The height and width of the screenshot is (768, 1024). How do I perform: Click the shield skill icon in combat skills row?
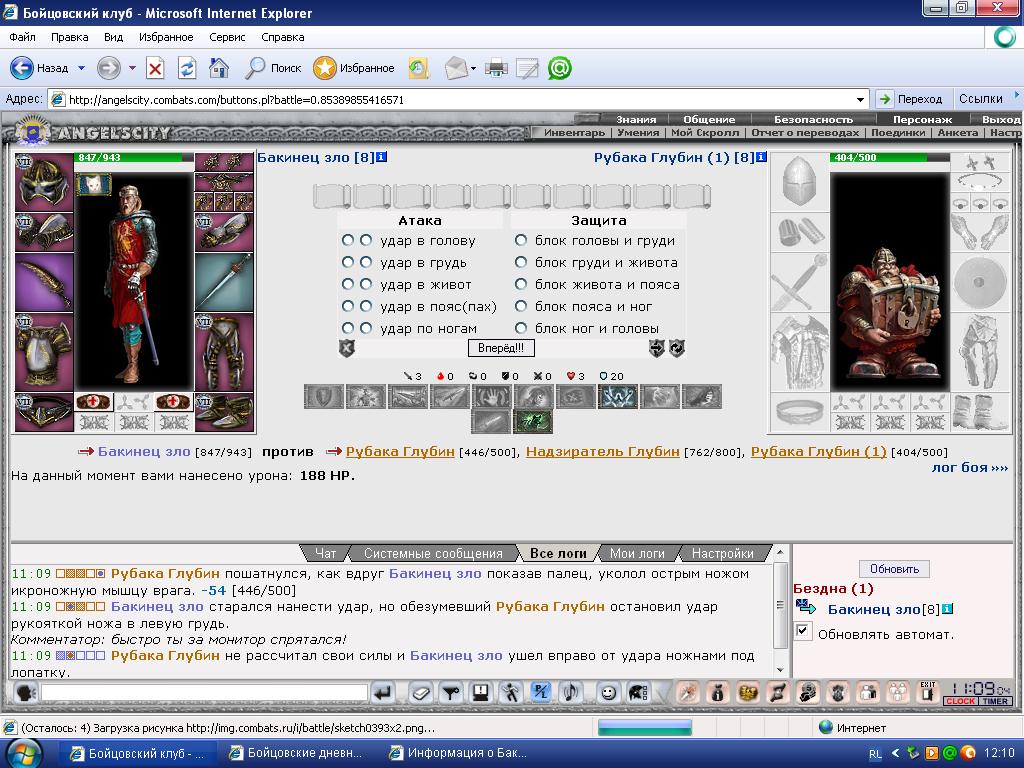323,396
